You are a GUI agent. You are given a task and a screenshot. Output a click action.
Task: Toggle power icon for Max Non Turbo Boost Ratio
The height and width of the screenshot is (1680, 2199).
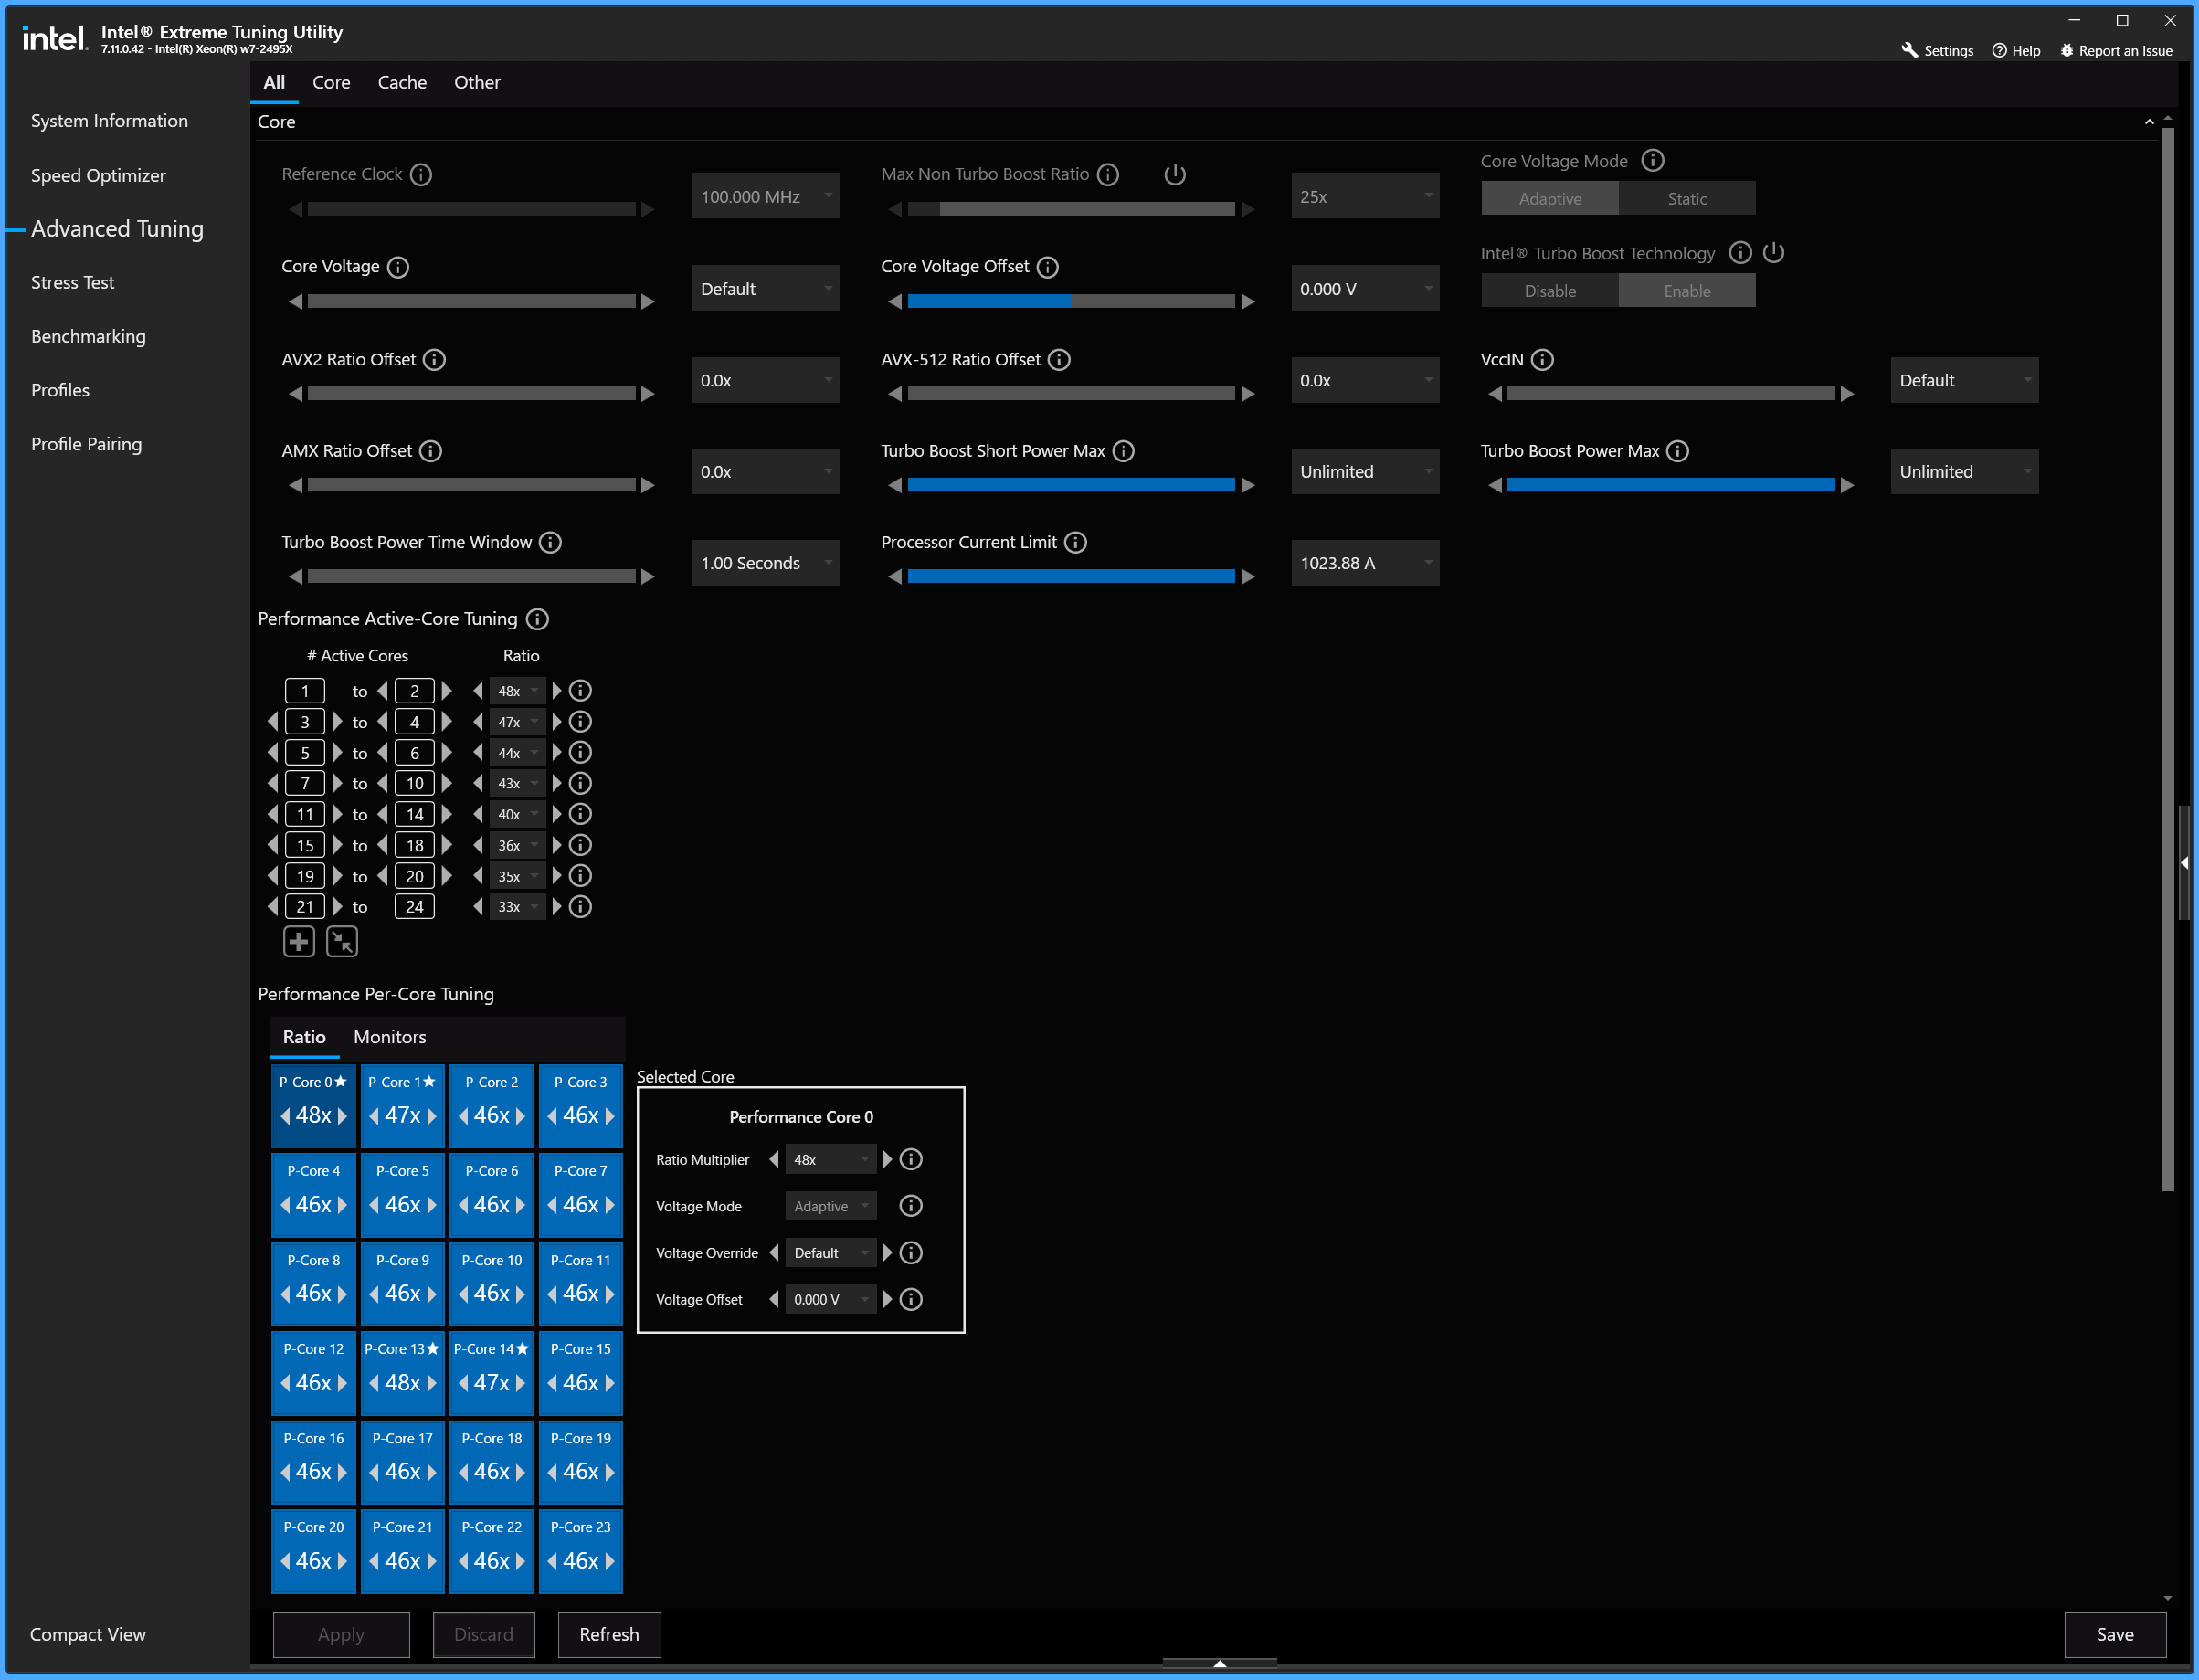pos(1175,175)
